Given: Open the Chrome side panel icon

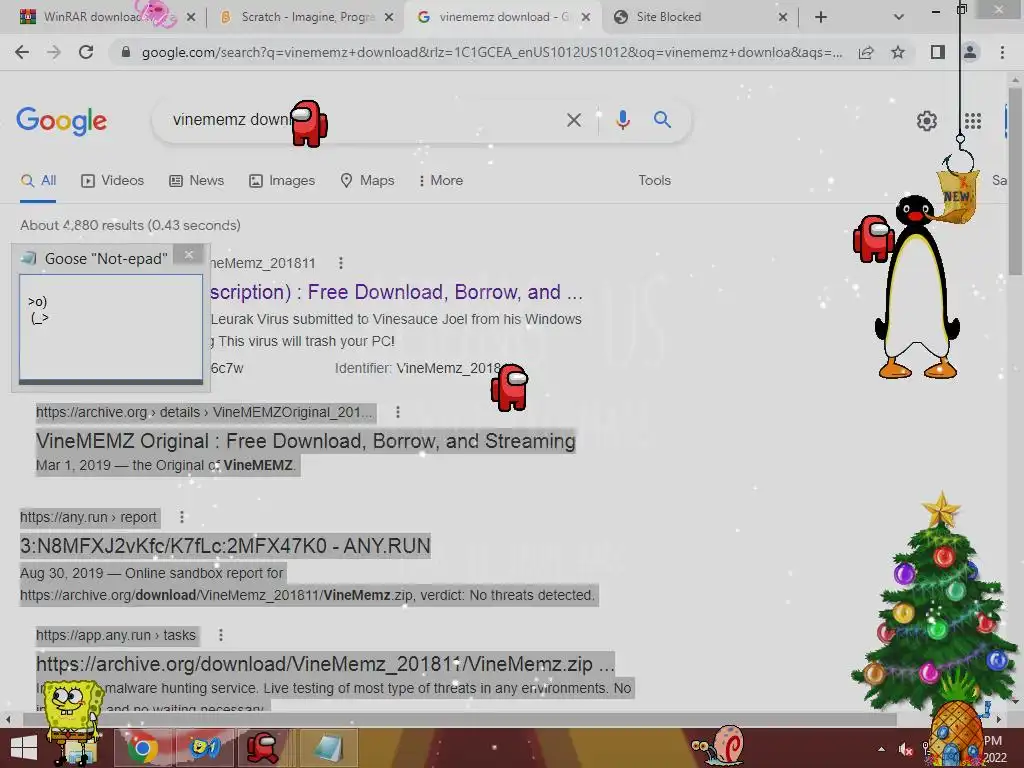Looking at the screenshot, I should point(938,52).
